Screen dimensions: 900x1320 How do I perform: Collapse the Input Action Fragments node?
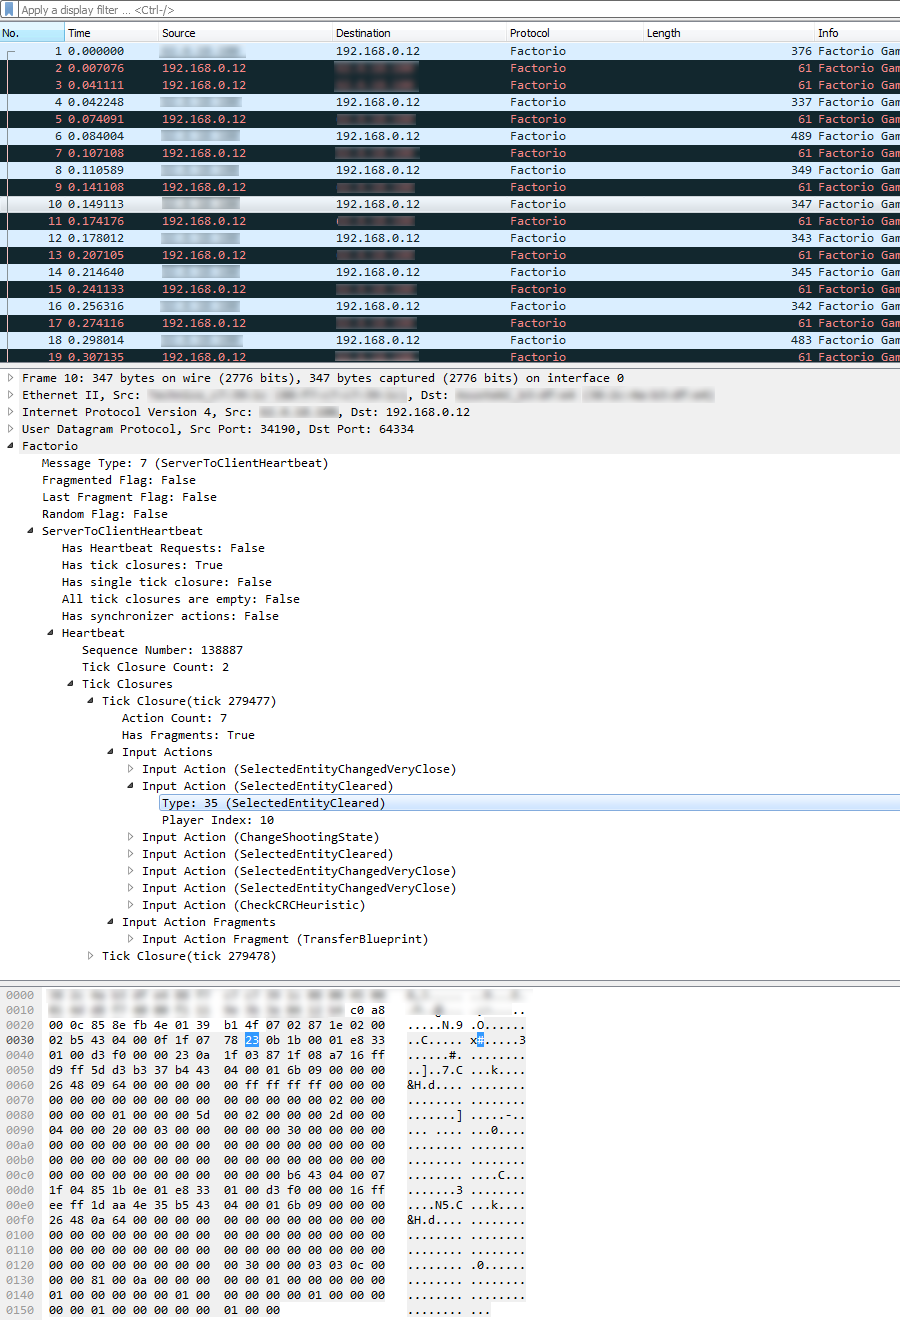tap(111, 922)
